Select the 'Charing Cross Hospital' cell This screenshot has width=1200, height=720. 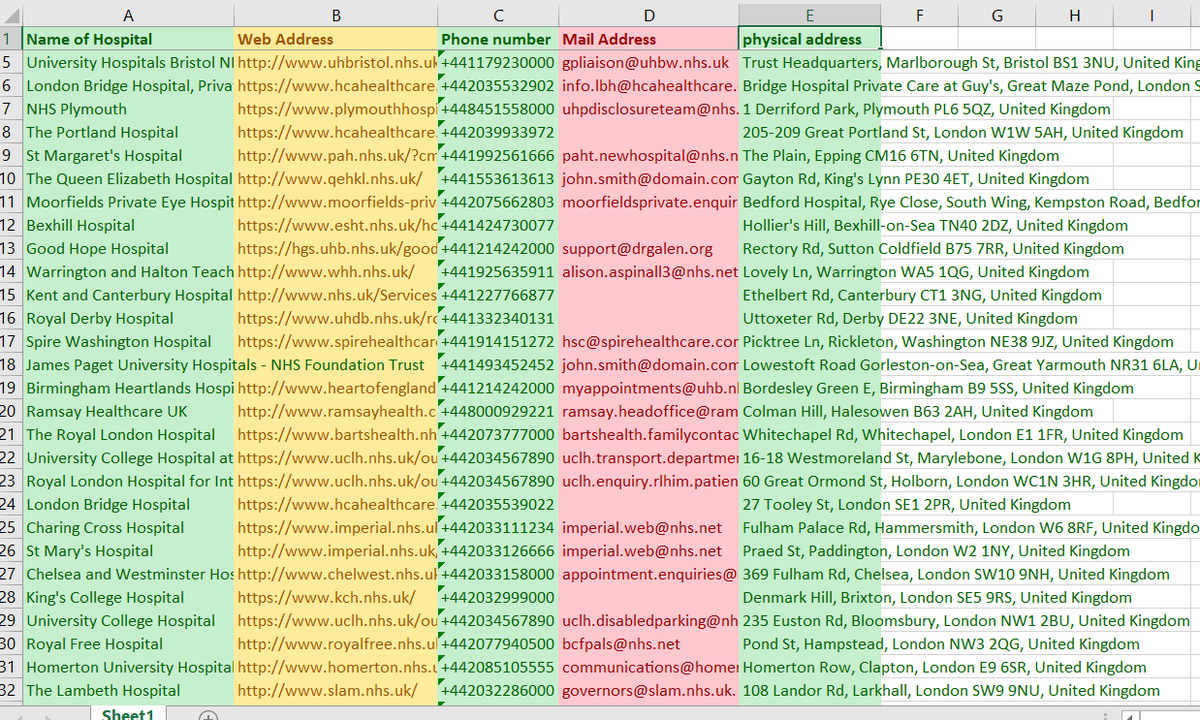pyautogui.click(x=127, y=527)
